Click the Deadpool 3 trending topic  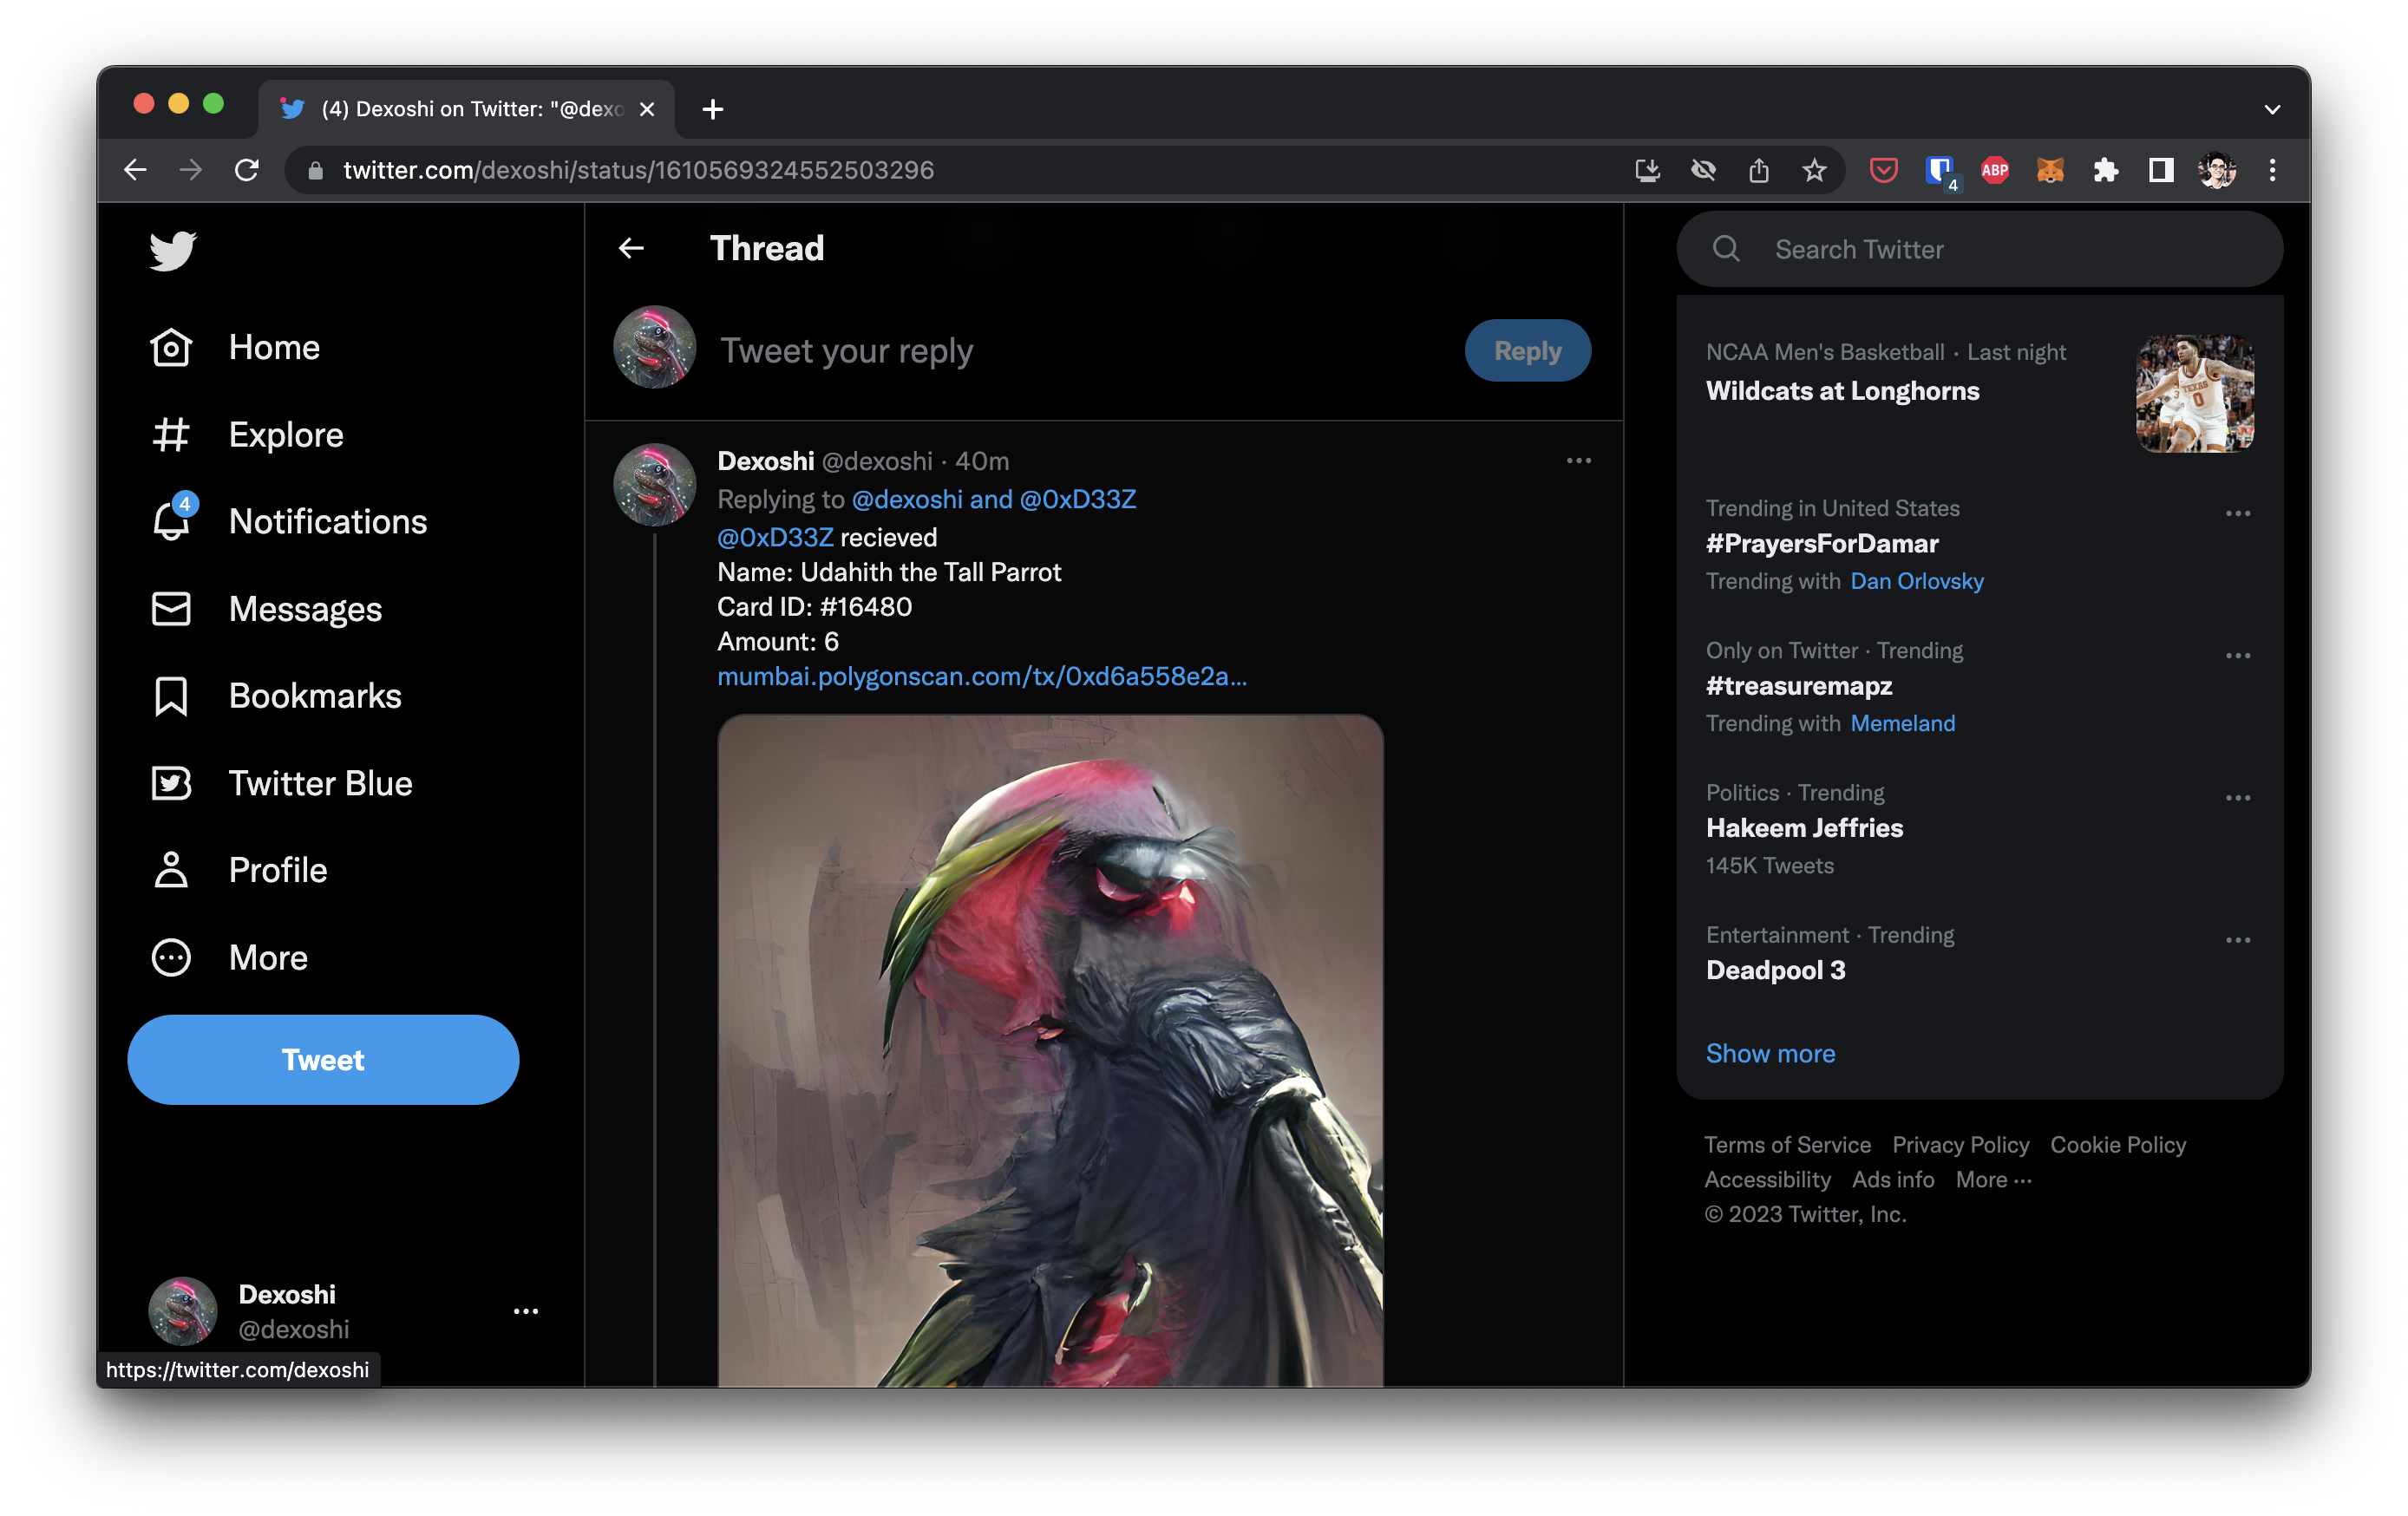1775,970
